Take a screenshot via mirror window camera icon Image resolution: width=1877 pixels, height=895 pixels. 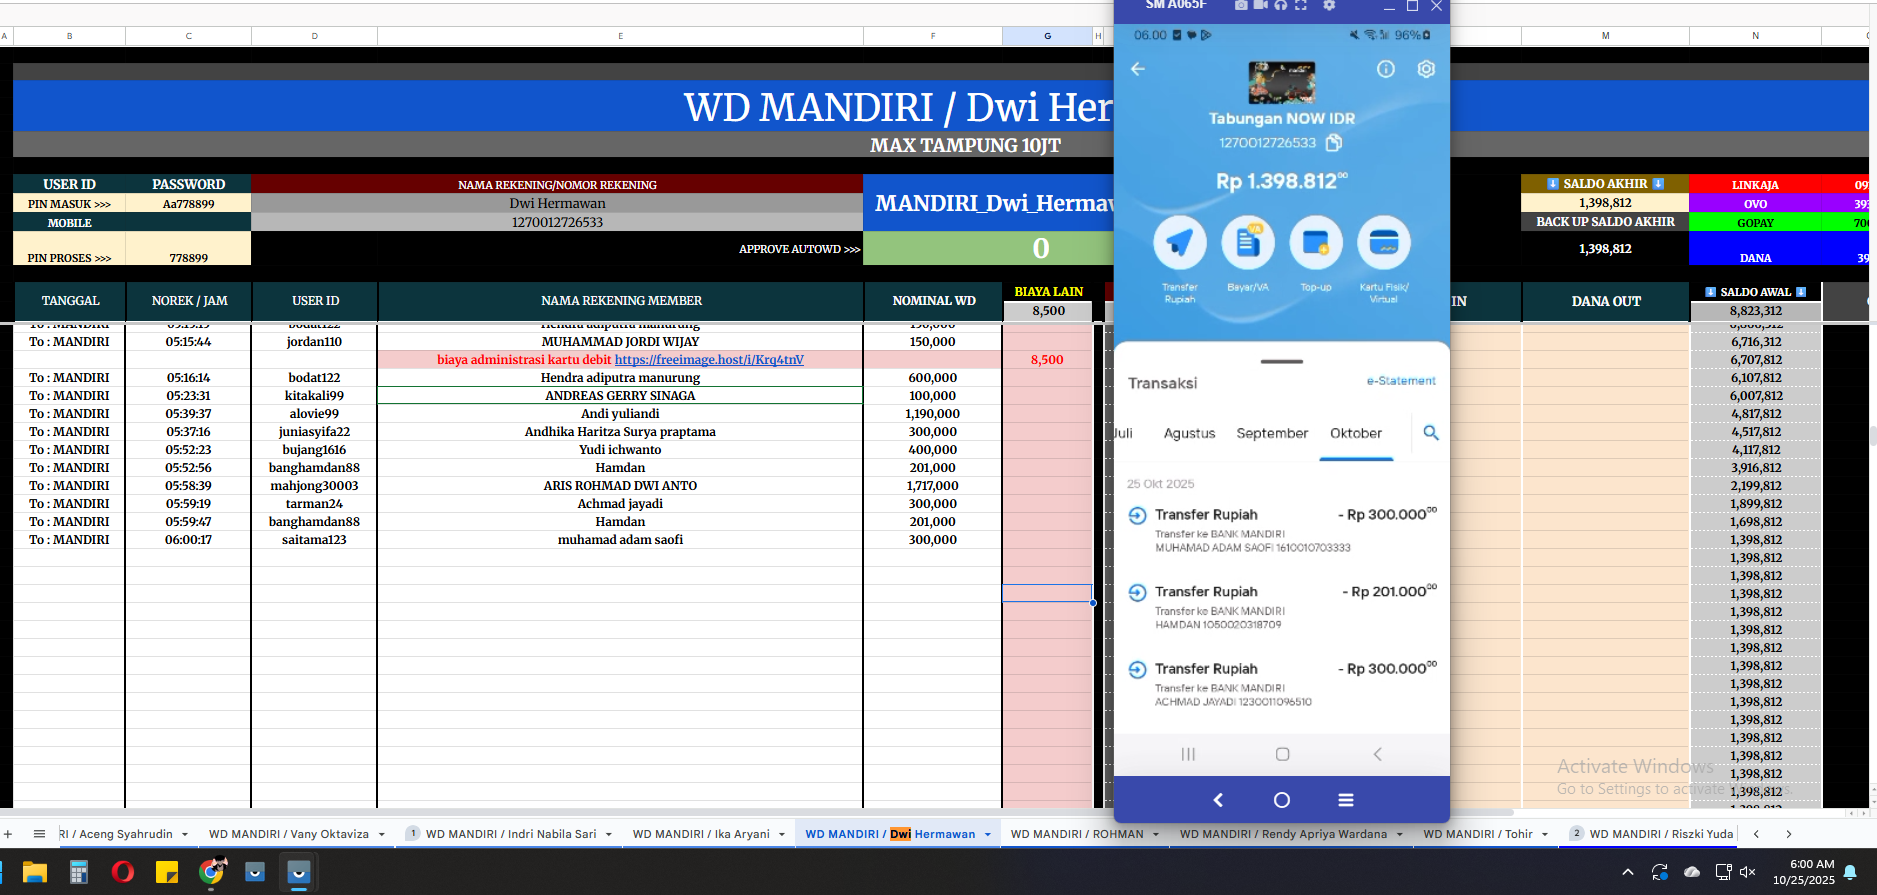pyautogui.click(x=1241, y=5)
